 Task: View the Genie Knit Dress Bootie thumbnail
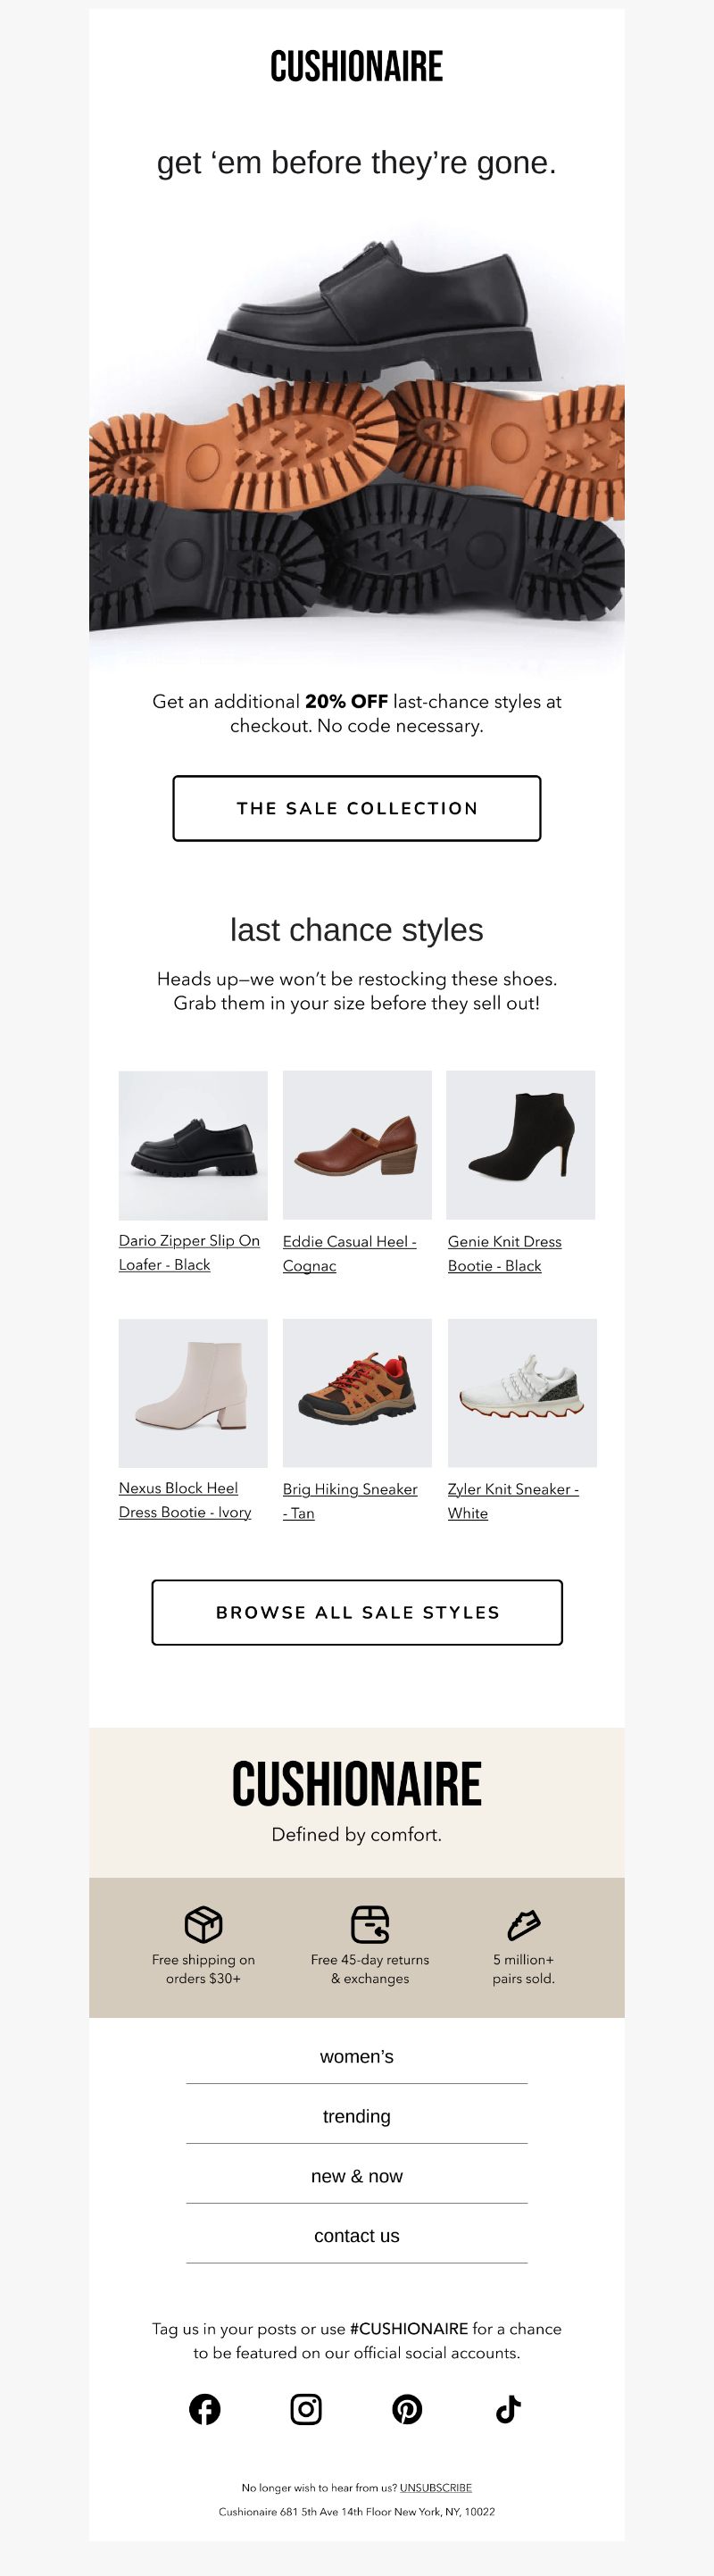521,1145
